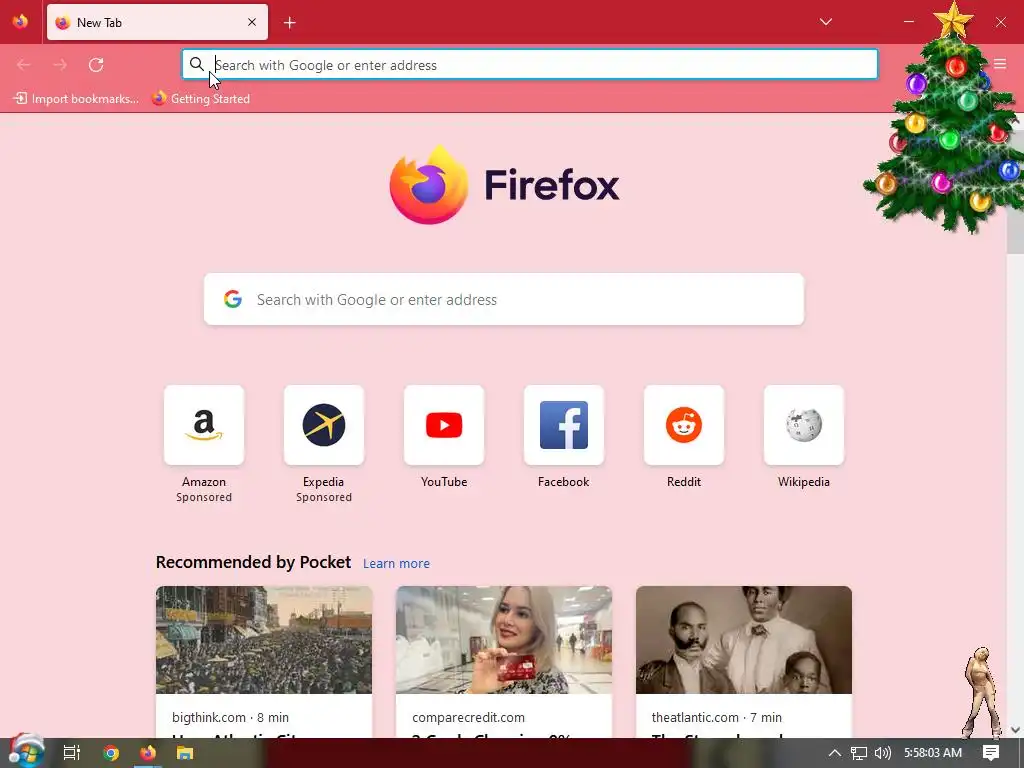
Task: Go forward one page
Action: click(60, 65)
